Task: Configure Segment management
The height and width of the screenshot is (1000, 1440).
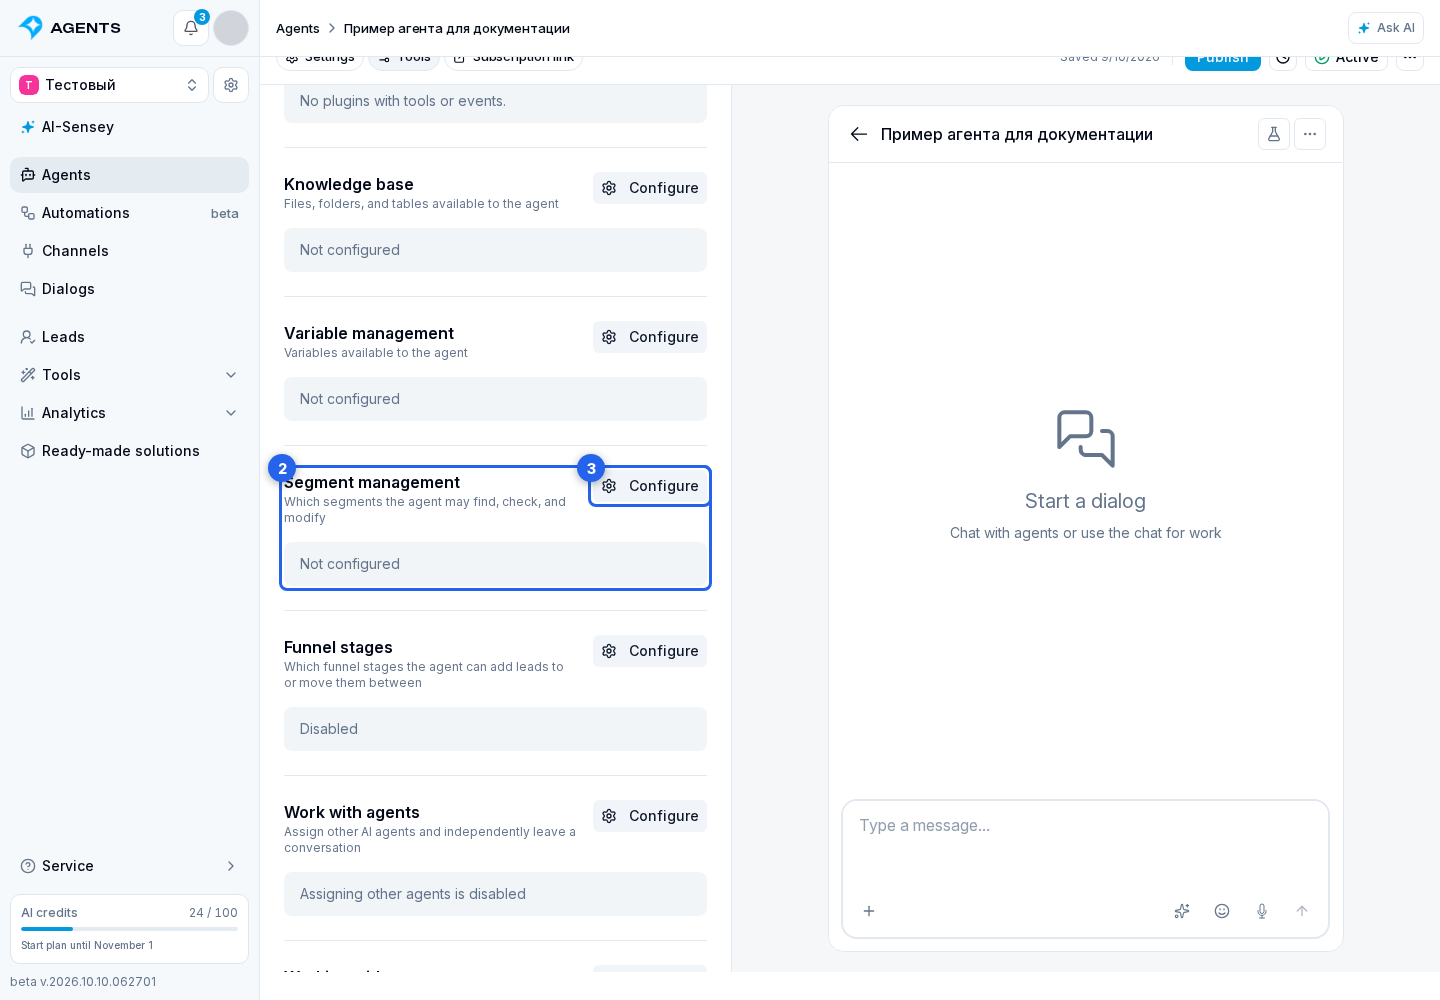Action: pyautogui.click(x=650, y=486)
